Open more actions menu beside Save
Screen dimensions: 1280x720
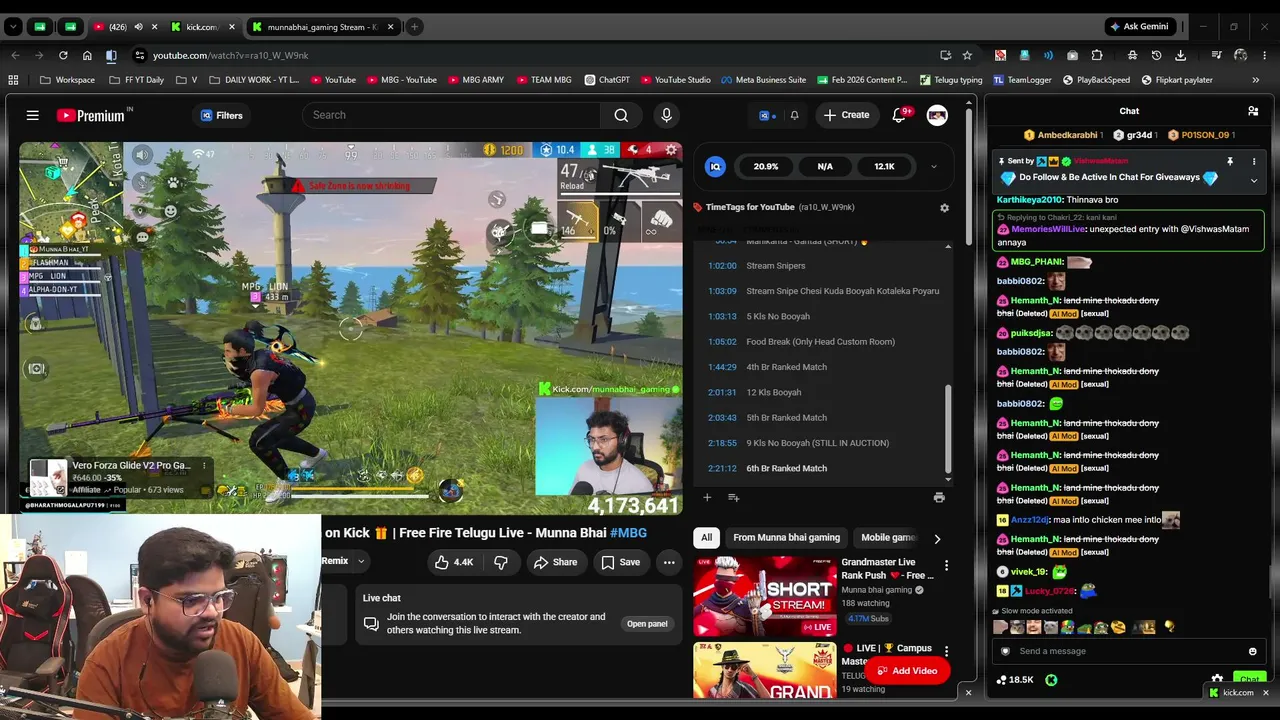(x=669, y=562)
